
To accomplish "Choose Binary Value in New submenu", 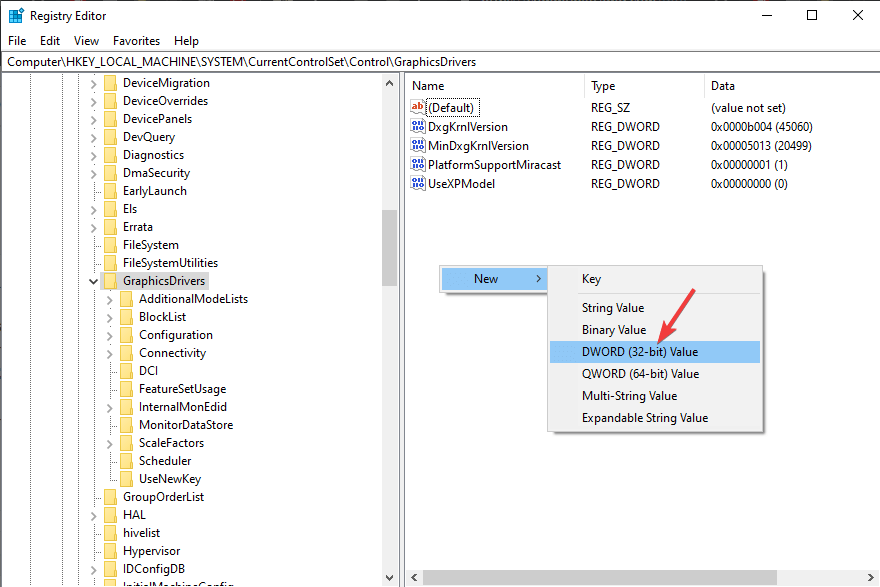I will tap(654, 330).
